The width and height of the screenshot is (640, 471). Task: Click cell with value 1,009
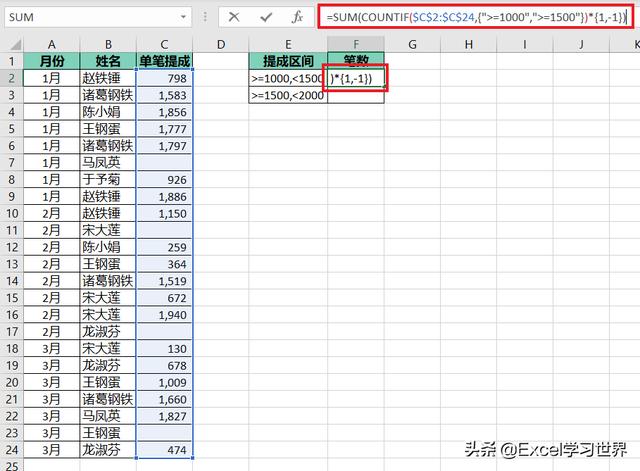click(x=164, y=382)
